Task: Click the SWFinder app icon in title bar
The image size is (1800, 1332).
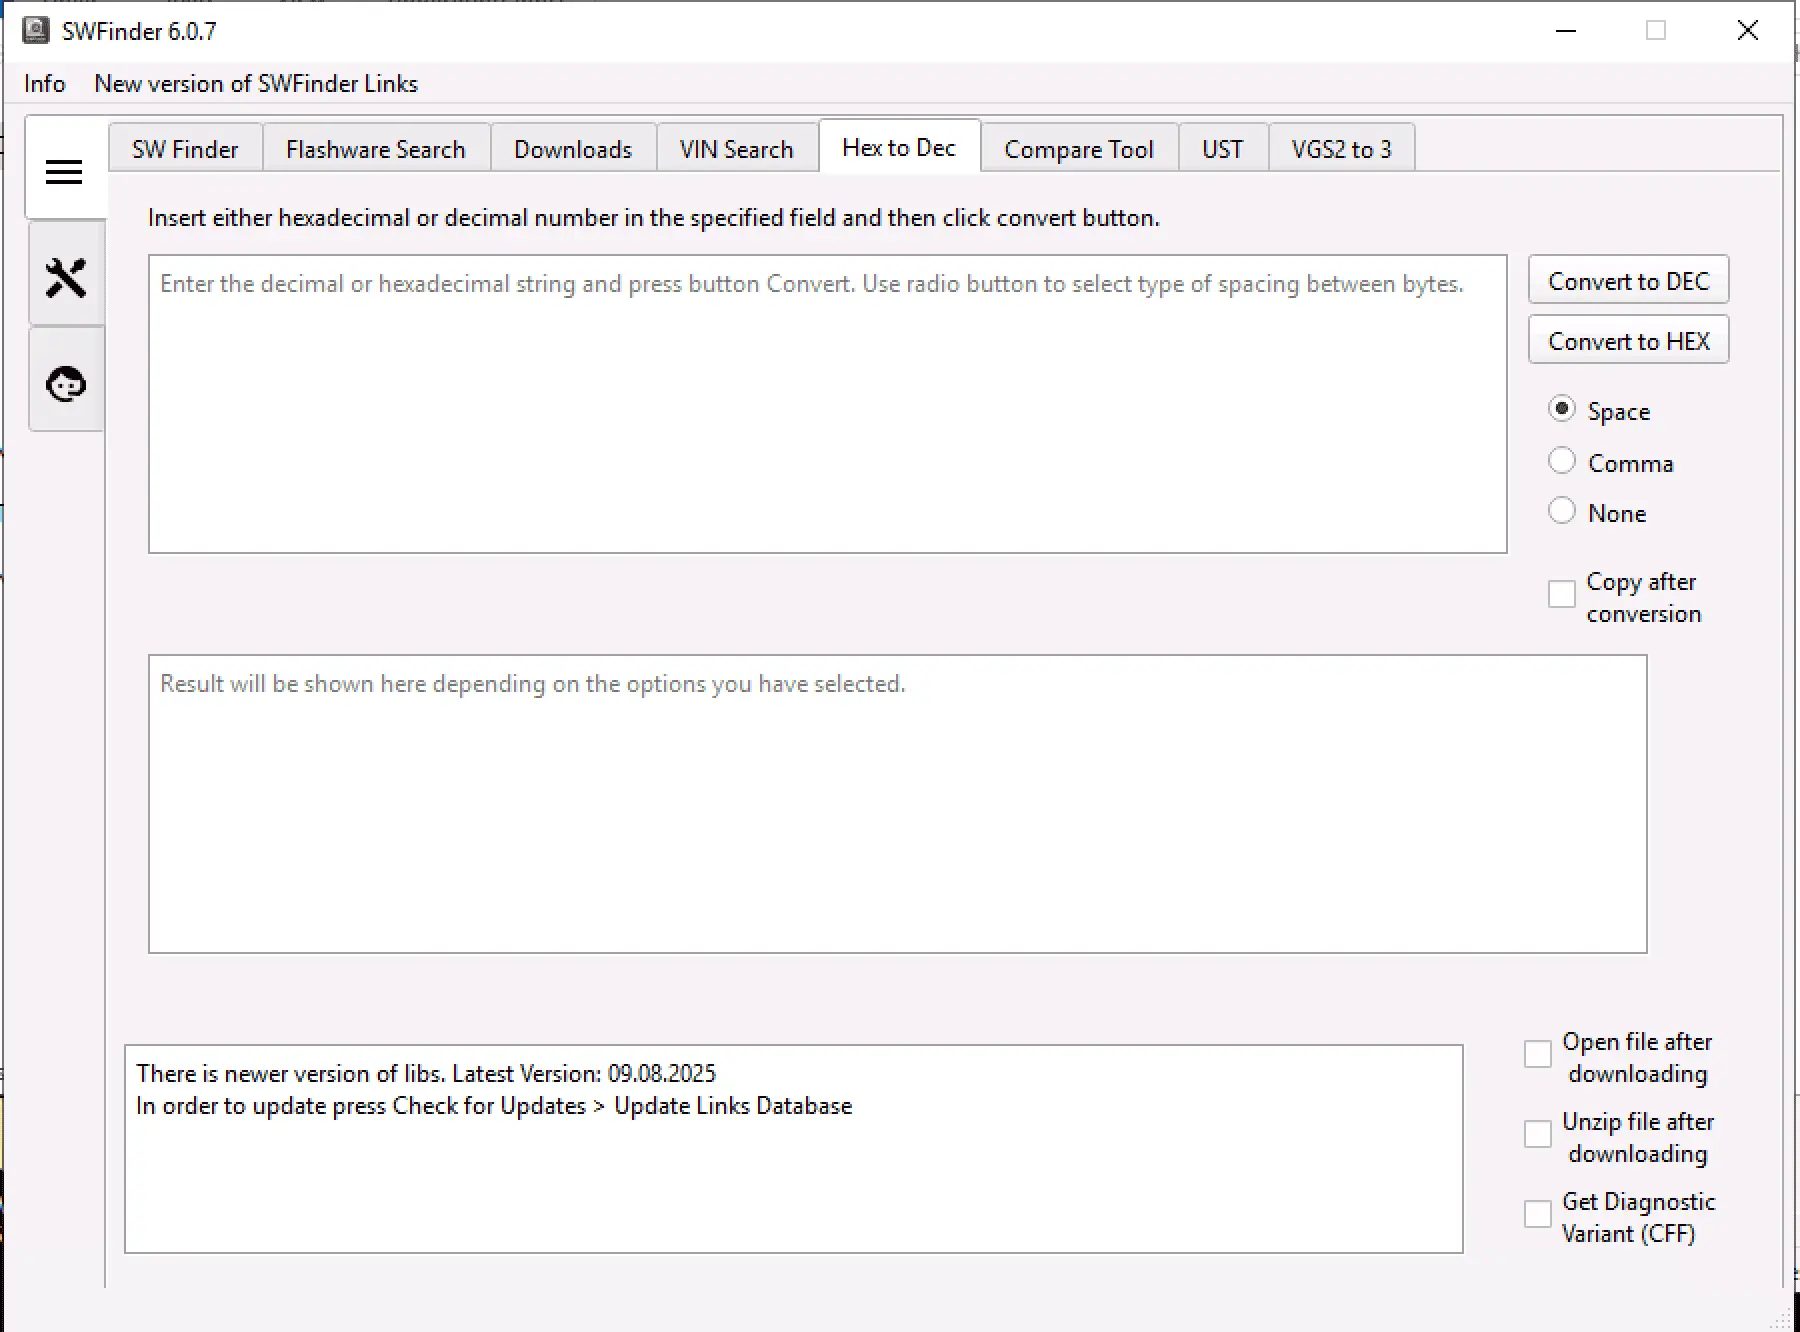Action: (x=36, y=31)
